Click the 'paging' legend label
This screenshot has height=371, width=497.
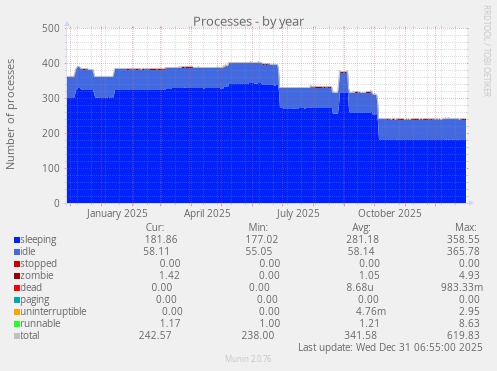point(35,300)
